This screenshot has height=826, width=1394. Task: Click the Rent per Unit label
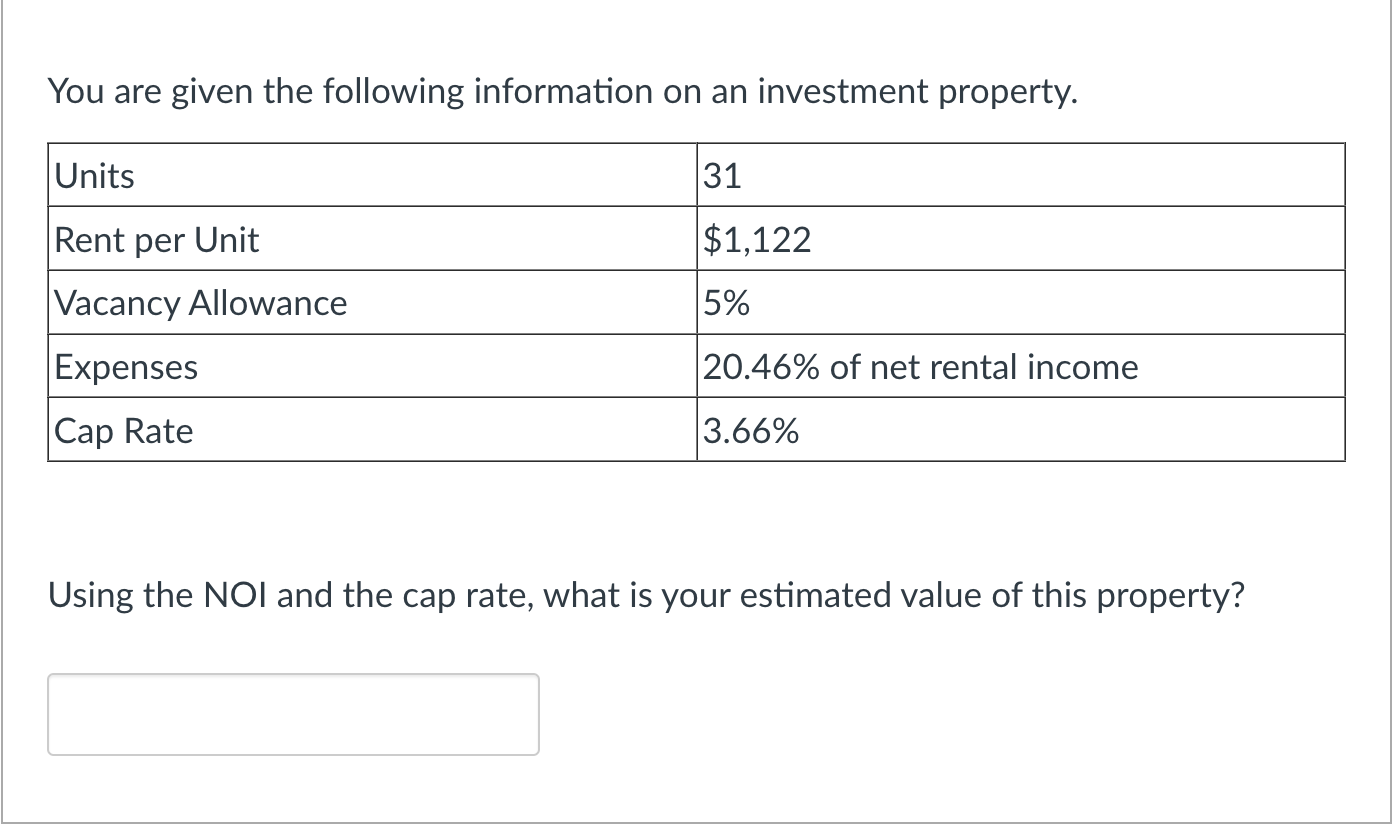point(156,239)
